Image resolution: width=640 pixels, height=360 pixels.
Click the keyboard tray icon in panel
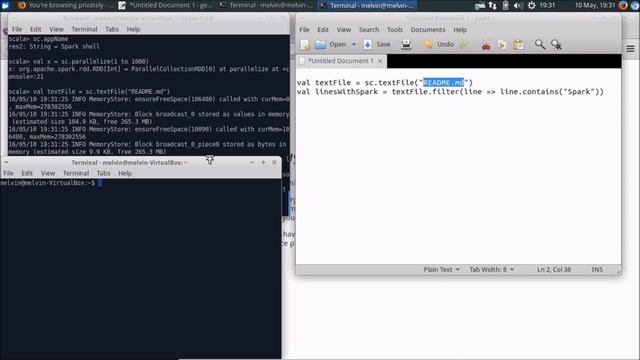[x=480, y=5]
